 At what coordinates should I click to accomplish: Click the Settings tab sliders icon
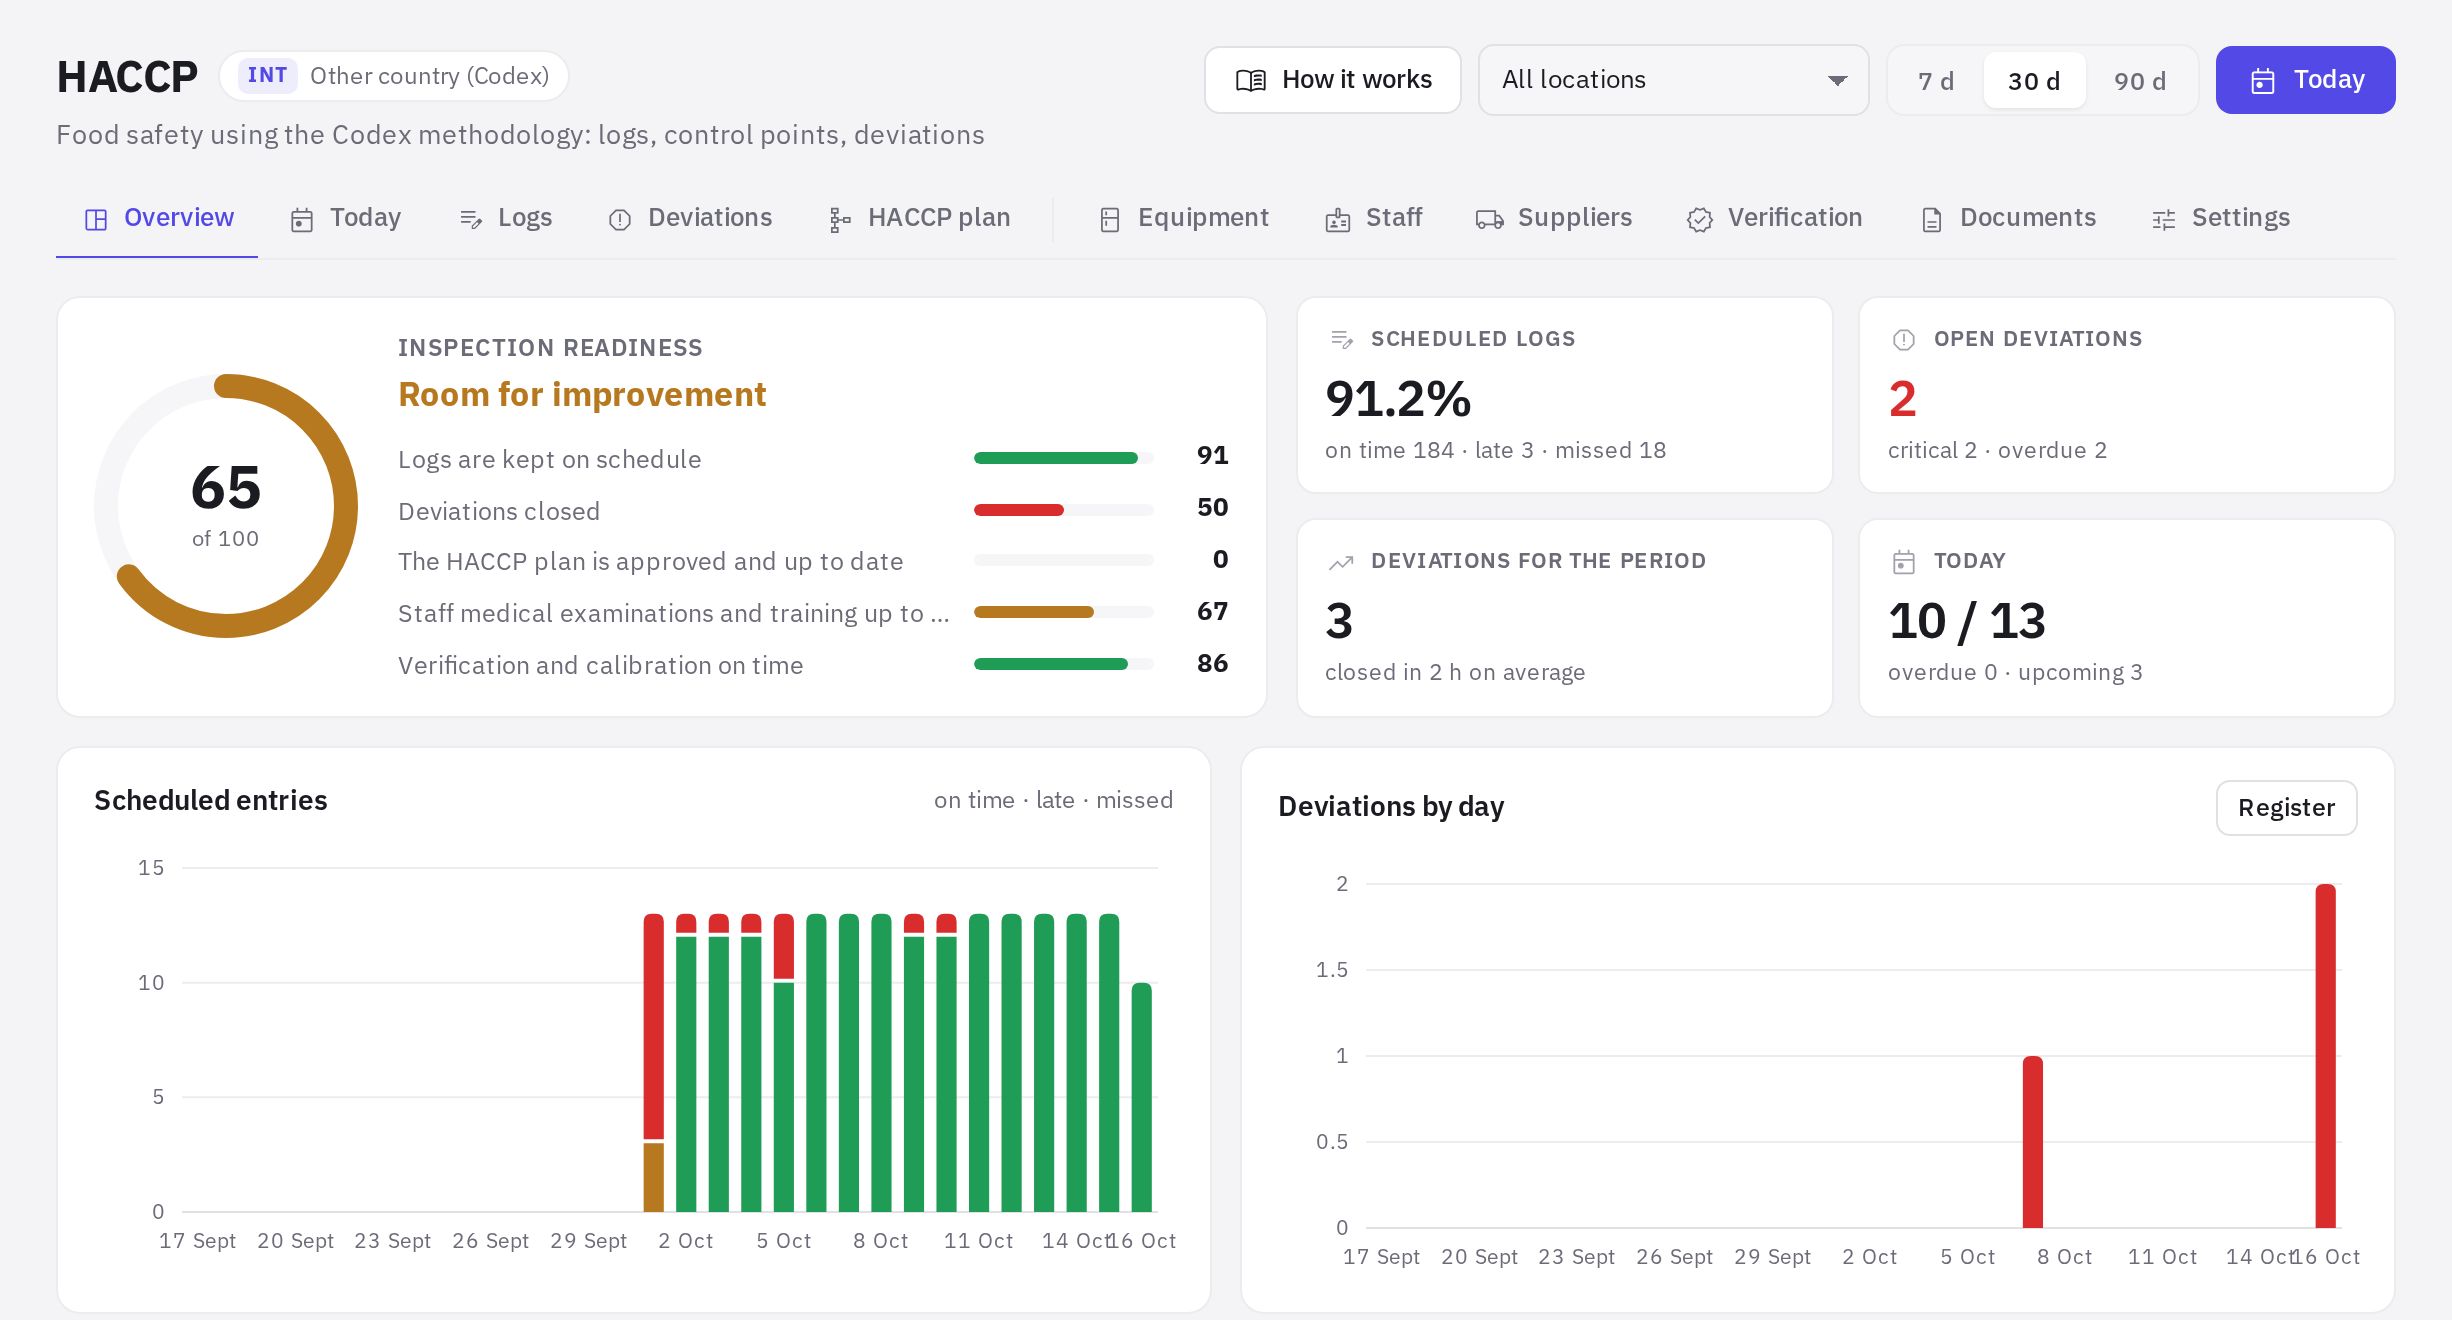2164,219
